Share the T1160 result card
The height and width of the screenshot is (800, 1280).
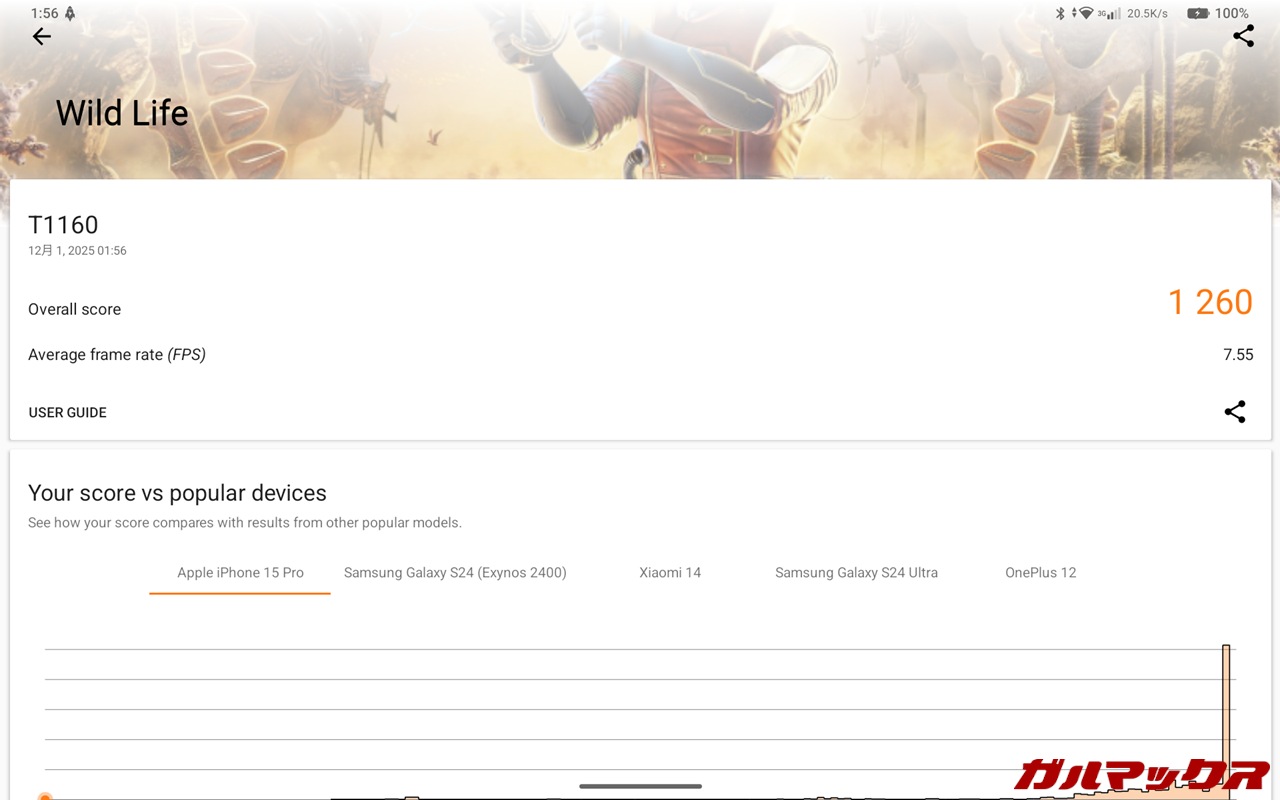pos(1235,412)
